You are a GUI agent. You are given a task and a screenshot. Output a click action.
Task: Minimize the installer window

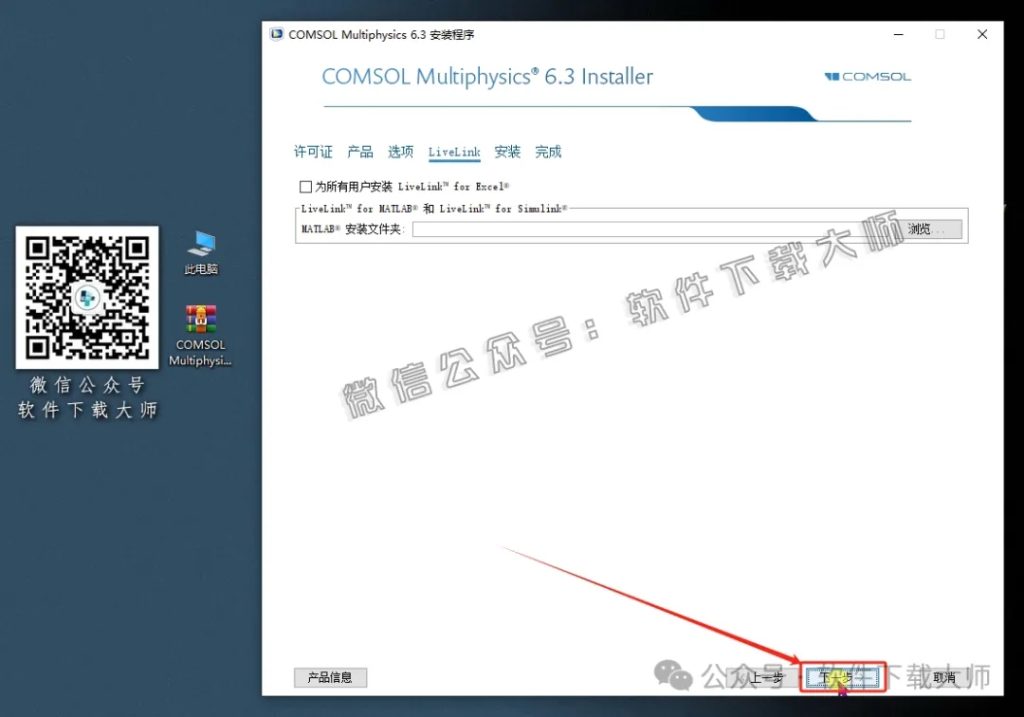click(897, 33)
